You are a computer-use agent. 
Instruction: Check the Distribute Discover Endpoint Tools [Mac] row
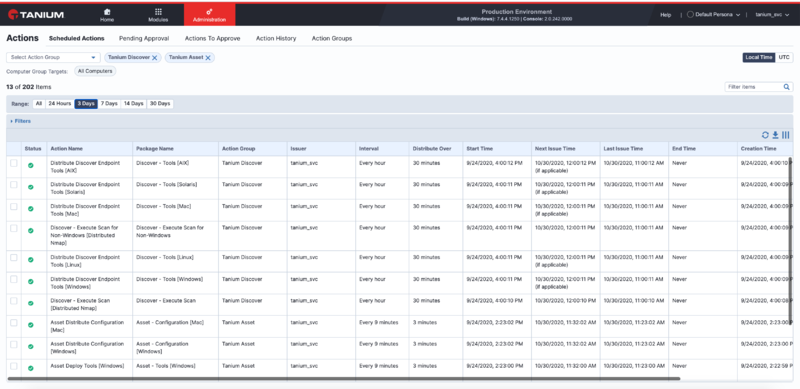click(14, 206)
